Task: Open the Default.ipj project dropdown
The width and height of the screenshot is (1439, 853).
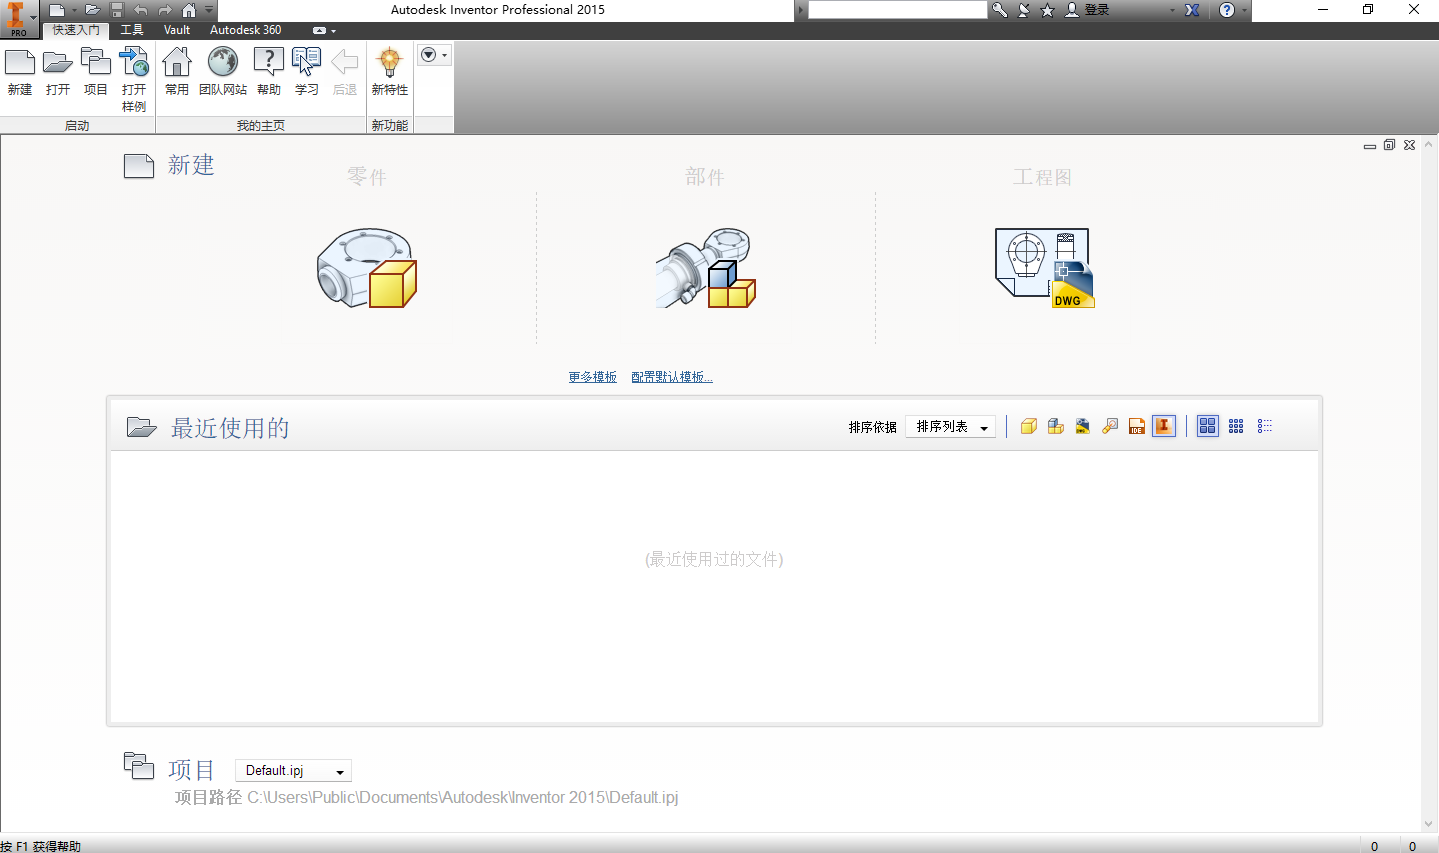Action: (292, 770)
